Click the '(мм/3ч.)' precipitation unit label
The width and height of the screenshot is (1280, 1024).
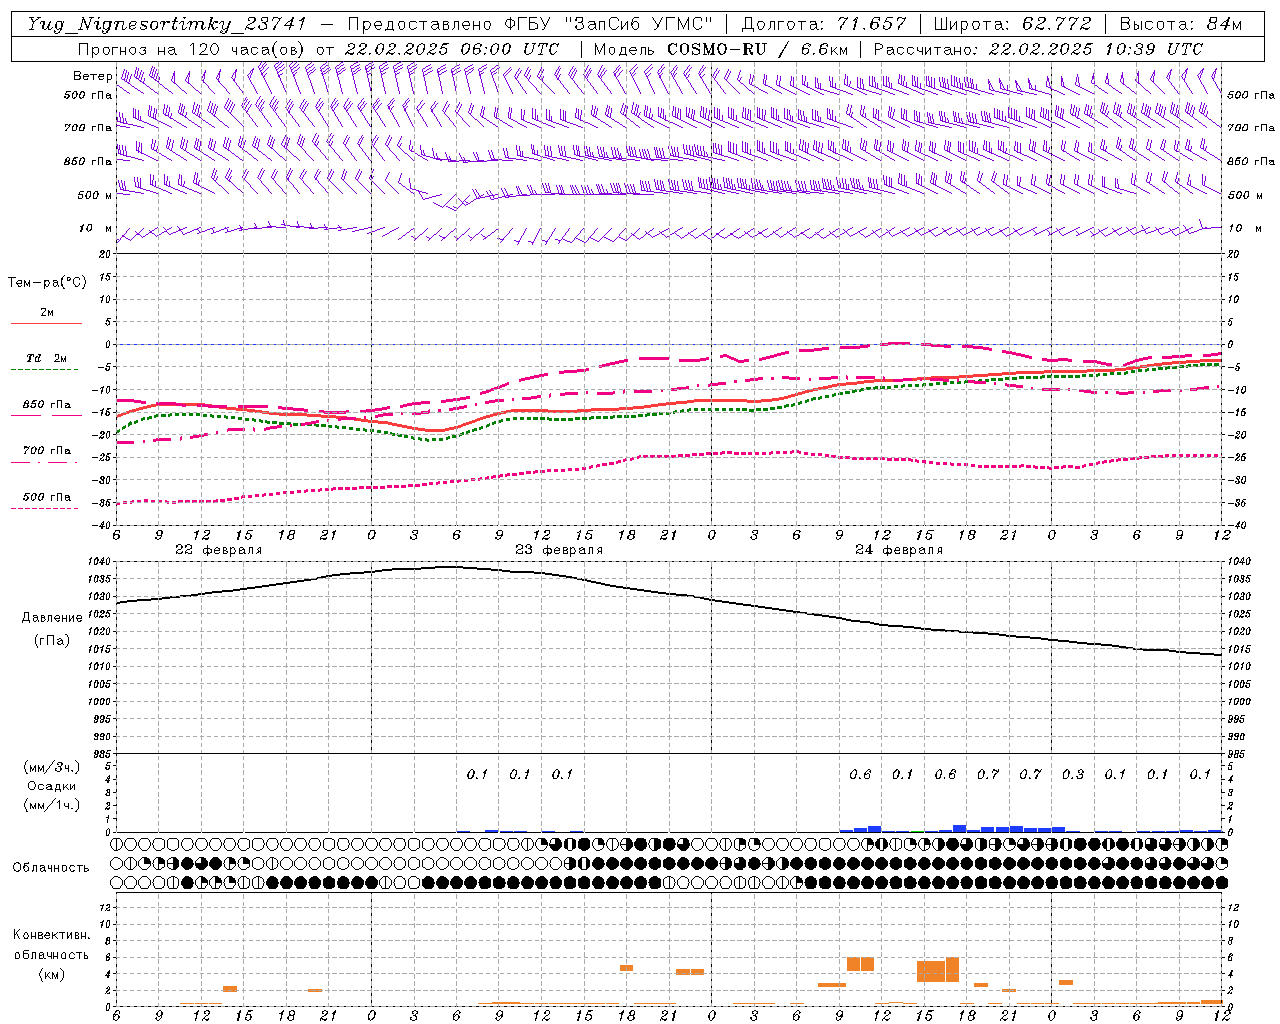[51, 767]
